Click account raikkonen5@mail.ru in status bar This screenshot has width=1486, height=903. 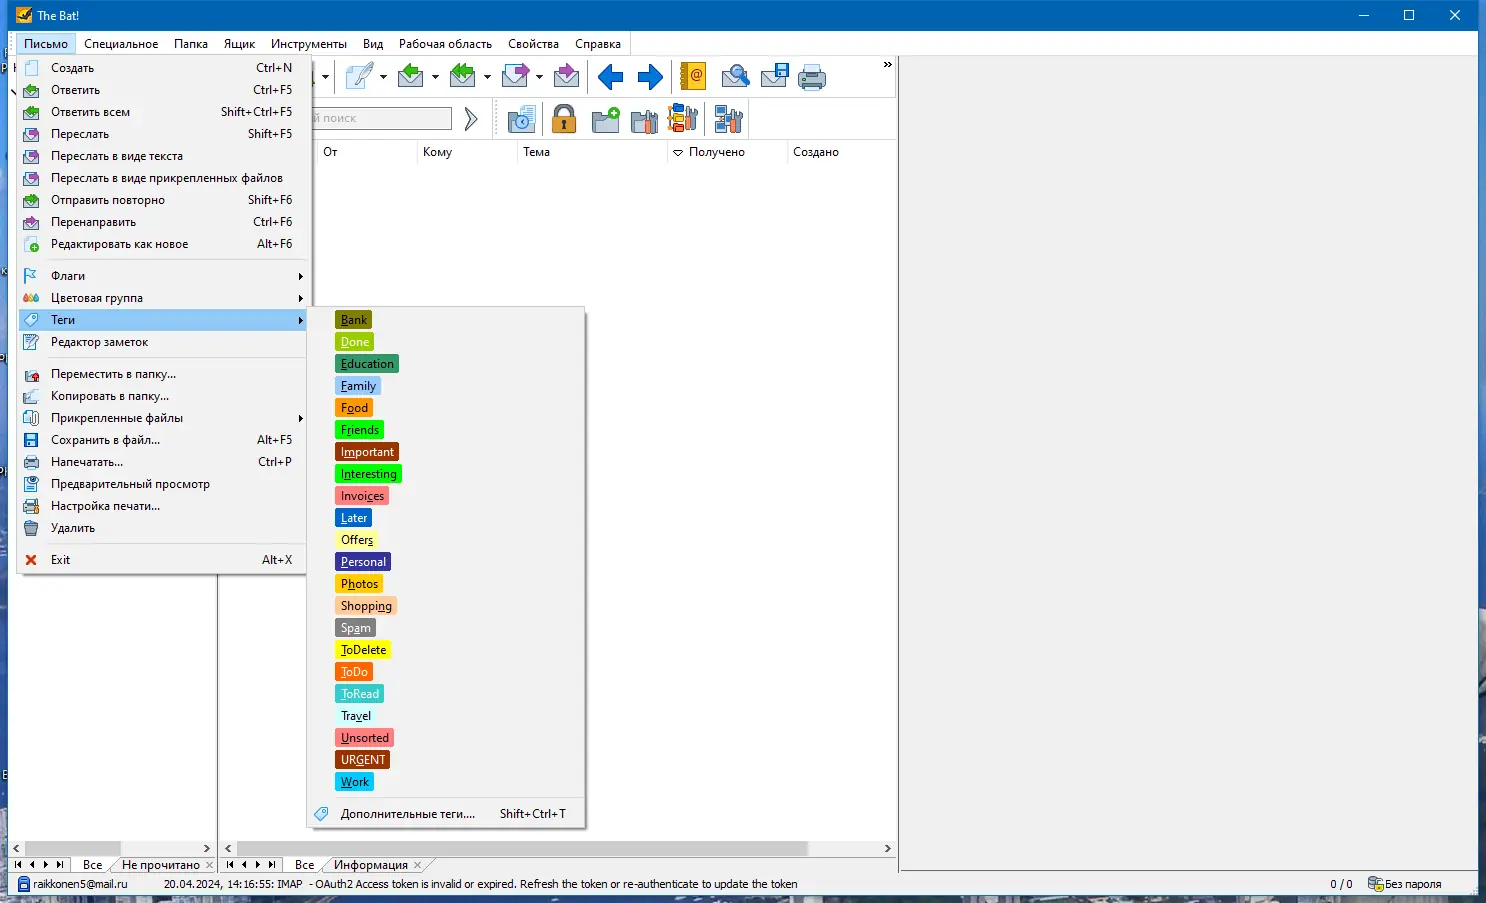pyautogui.click(x=73, y=884)
